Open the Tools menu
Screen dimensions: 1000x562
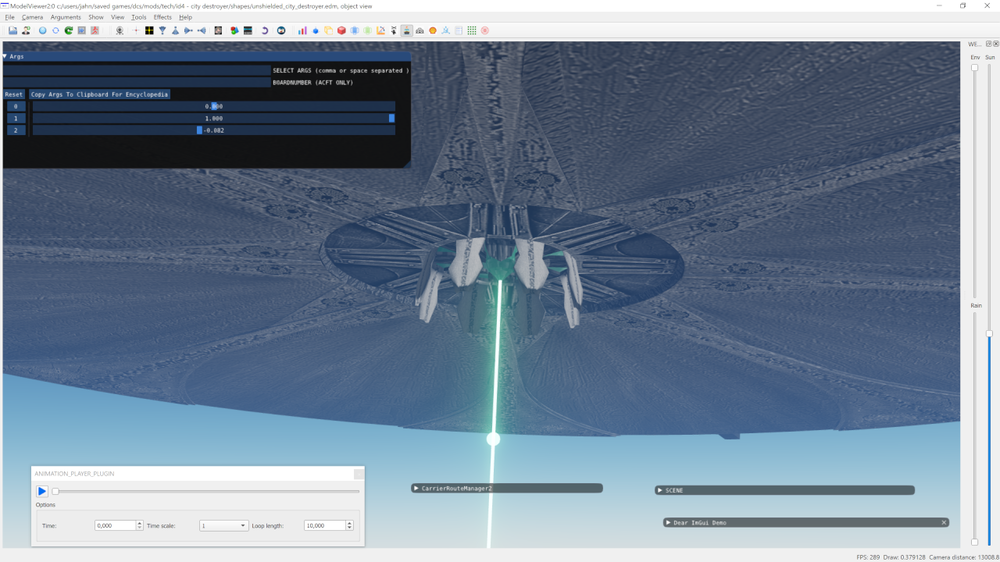click(138, 17)
